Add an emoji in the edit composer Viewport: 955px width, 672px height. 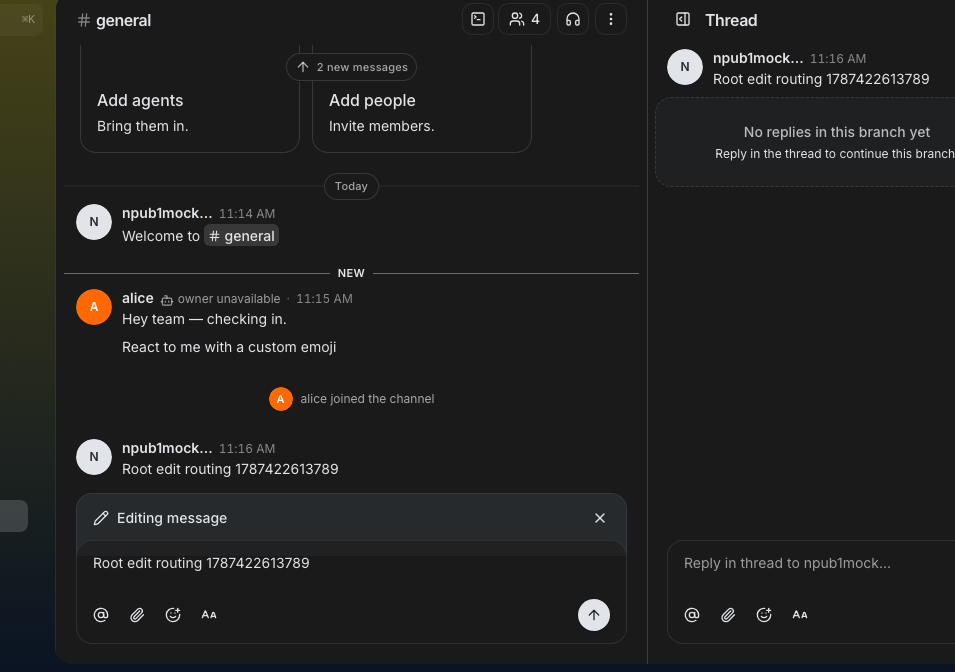tap(173, 615)
